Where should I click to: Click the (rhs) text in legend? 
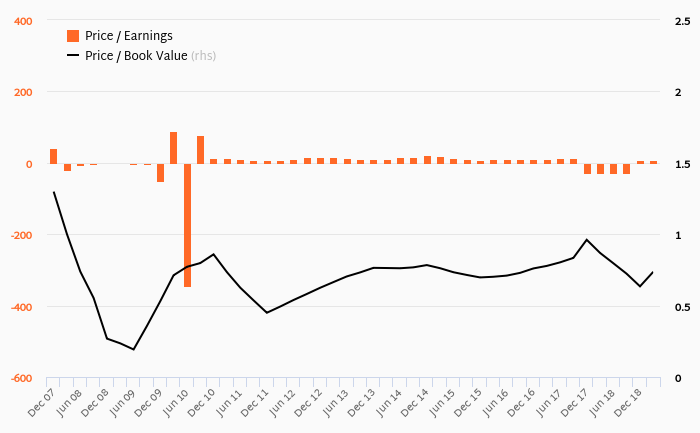pos(204,56)
